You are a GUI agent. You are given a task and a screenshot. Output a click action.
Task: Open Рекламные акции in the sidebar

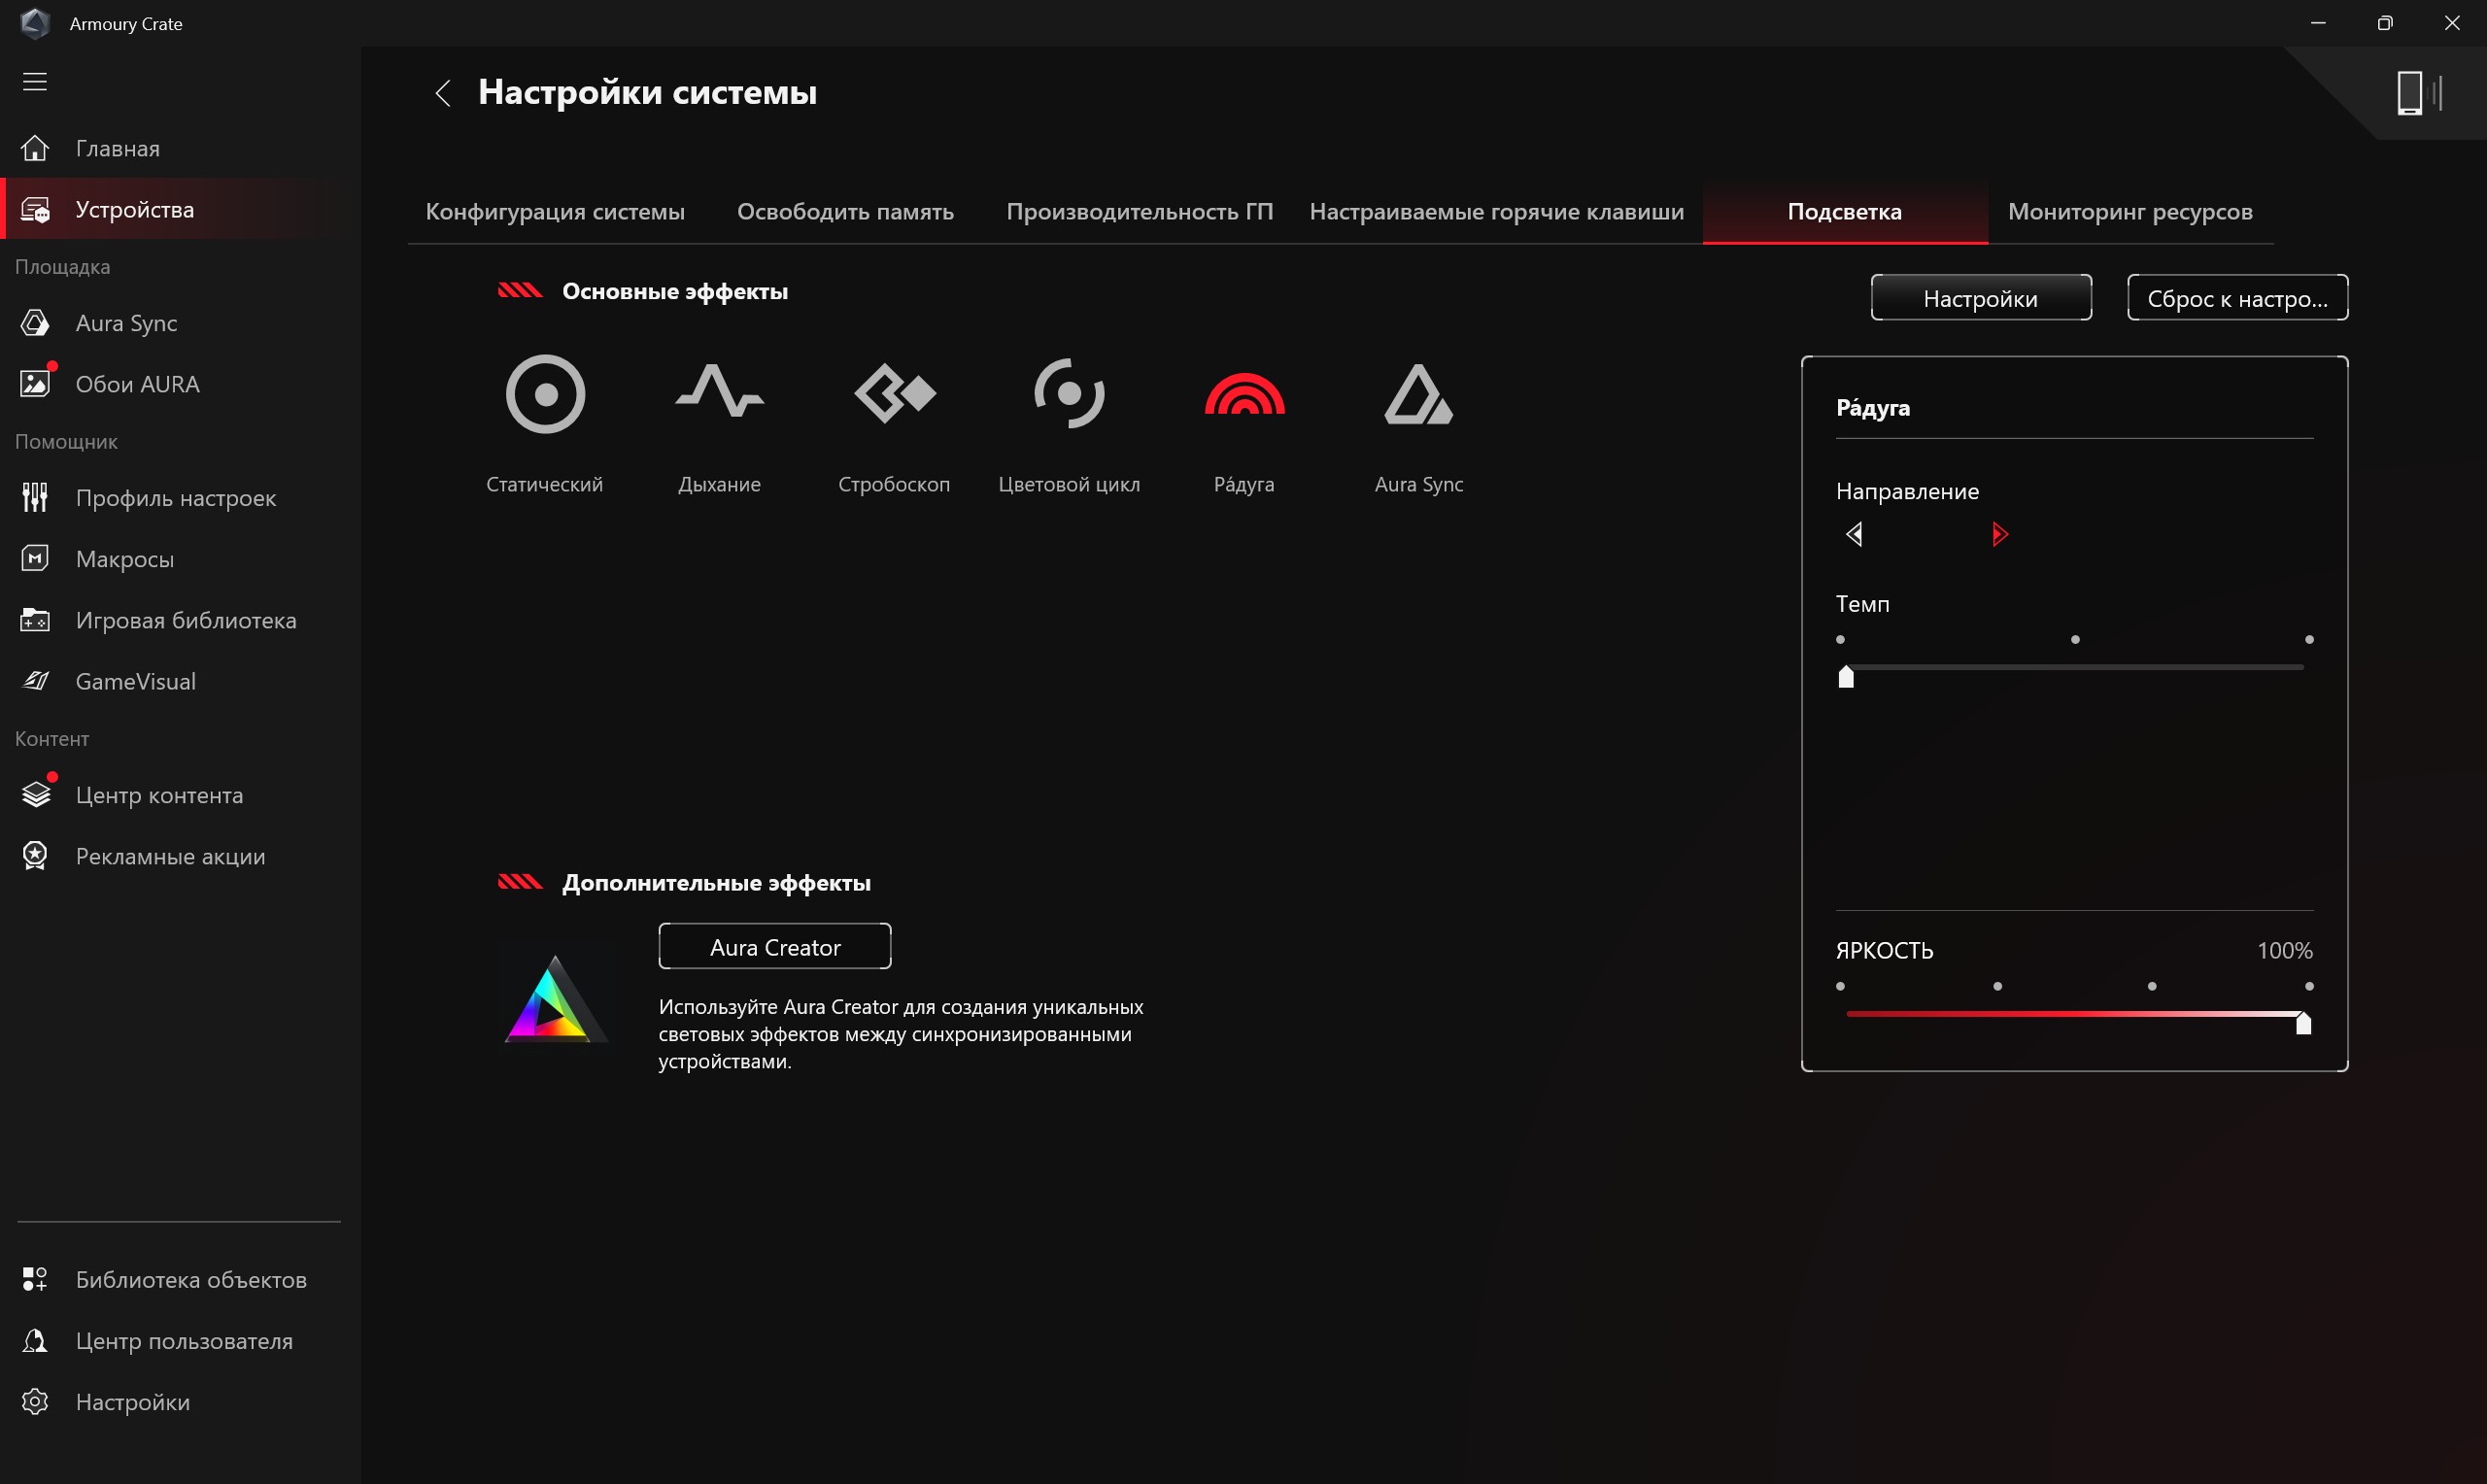pyautogui.click(x=180, y=856)
